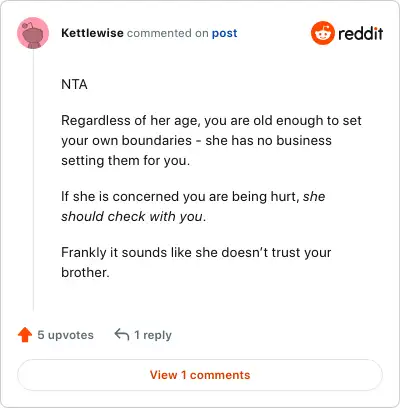Click the curved reply arrow icon
This screenshot has width=400, height=408.
pos(122,334)
